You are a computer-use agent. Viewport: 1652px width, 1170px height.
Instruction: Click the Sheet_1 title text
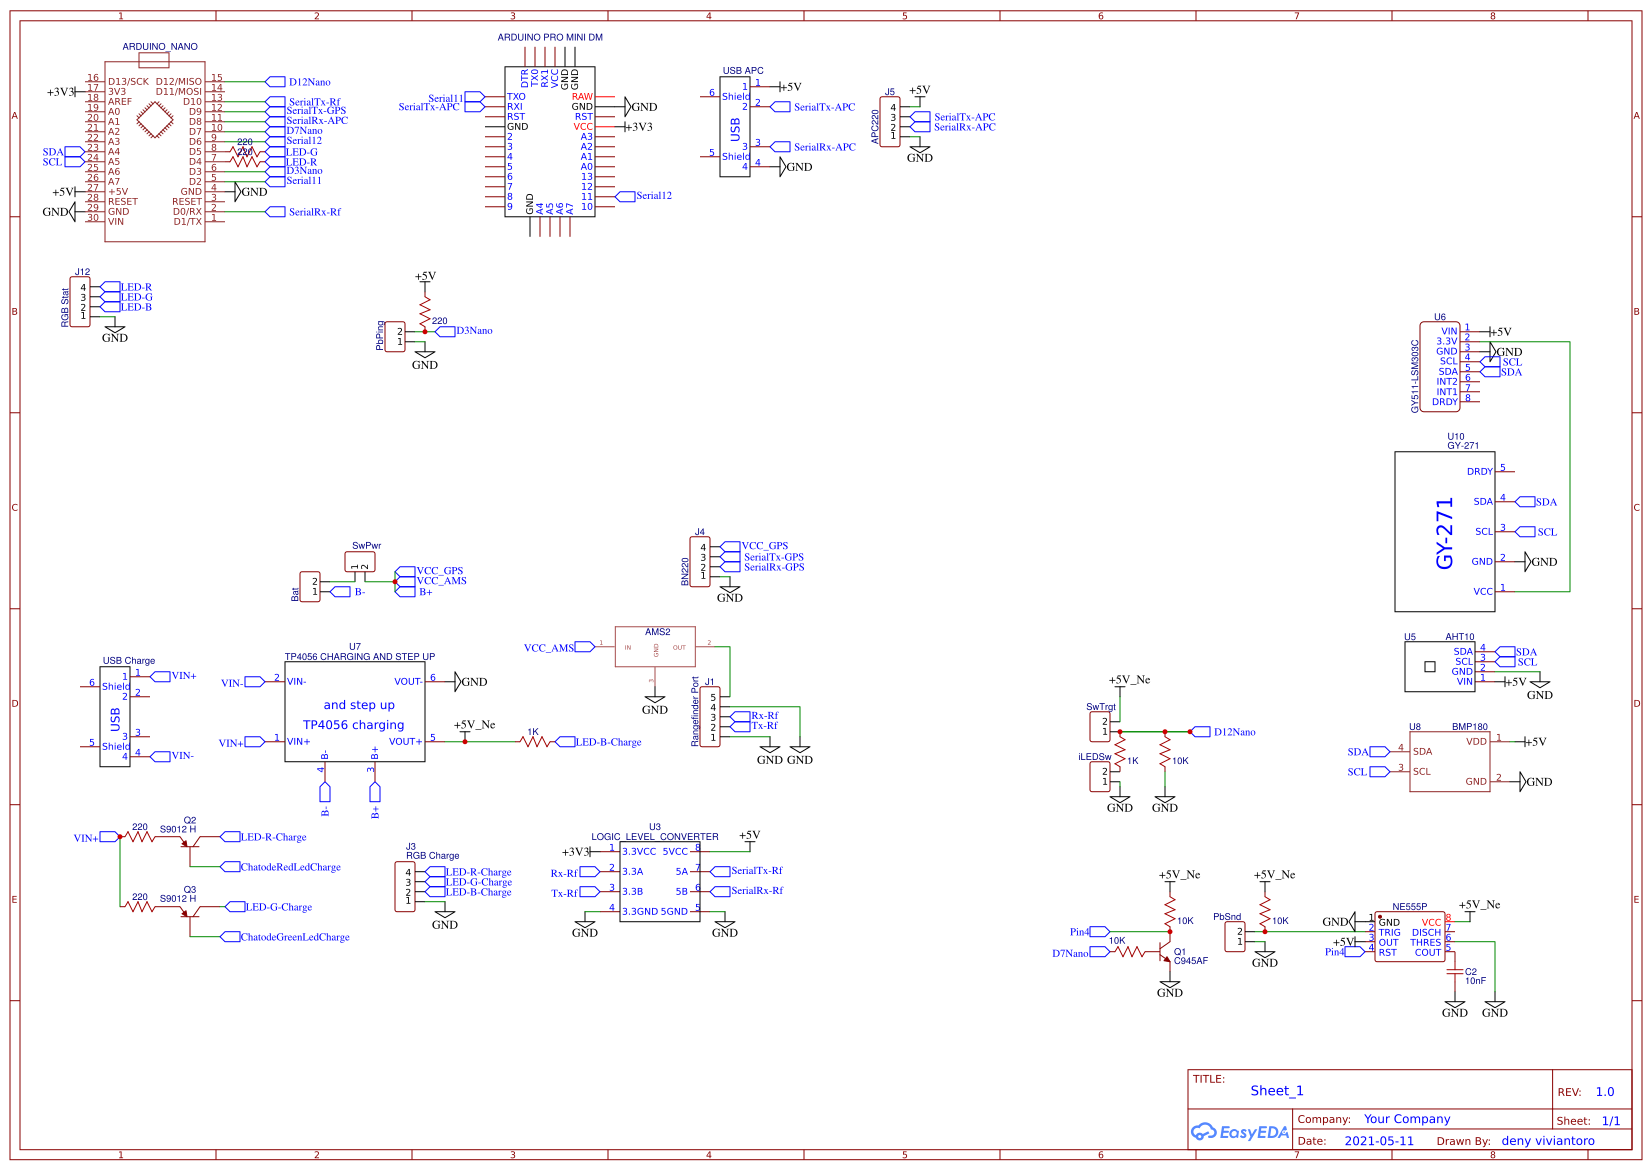point(1277,1090)
